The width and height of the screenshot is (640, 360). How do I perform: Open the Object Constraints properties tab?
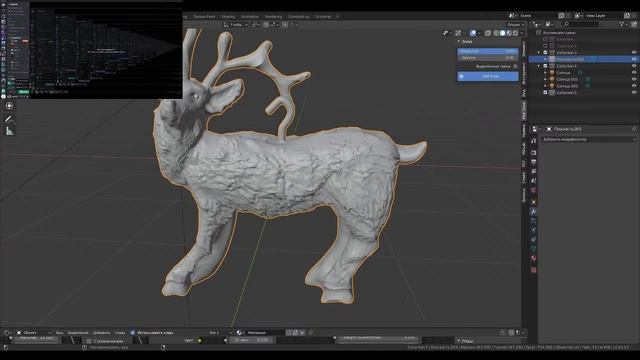533,240
